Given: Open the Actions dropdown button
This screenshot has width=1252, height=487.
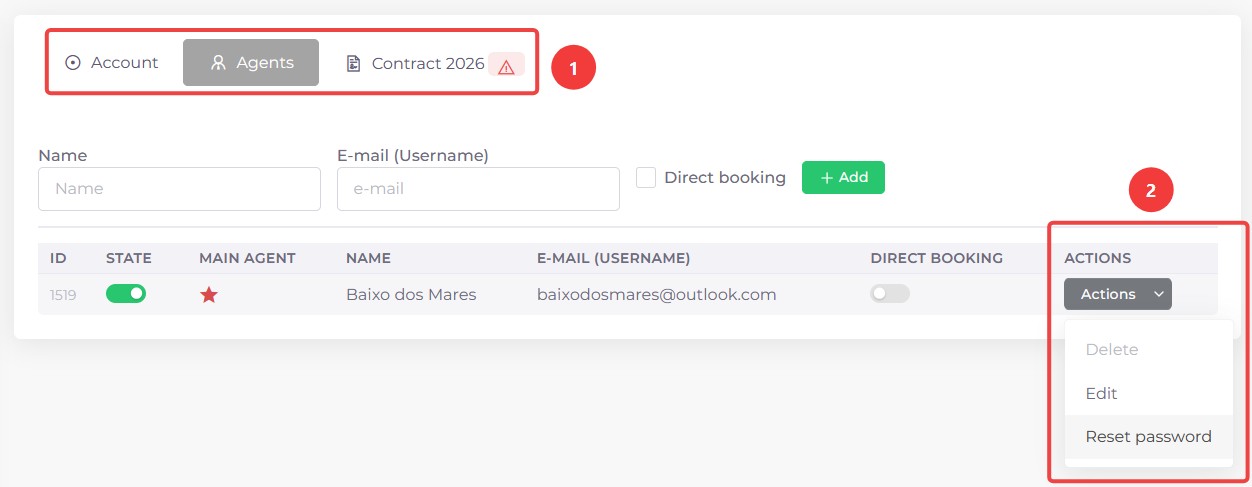Looking at the screenshot, I should coord(1118,294).
